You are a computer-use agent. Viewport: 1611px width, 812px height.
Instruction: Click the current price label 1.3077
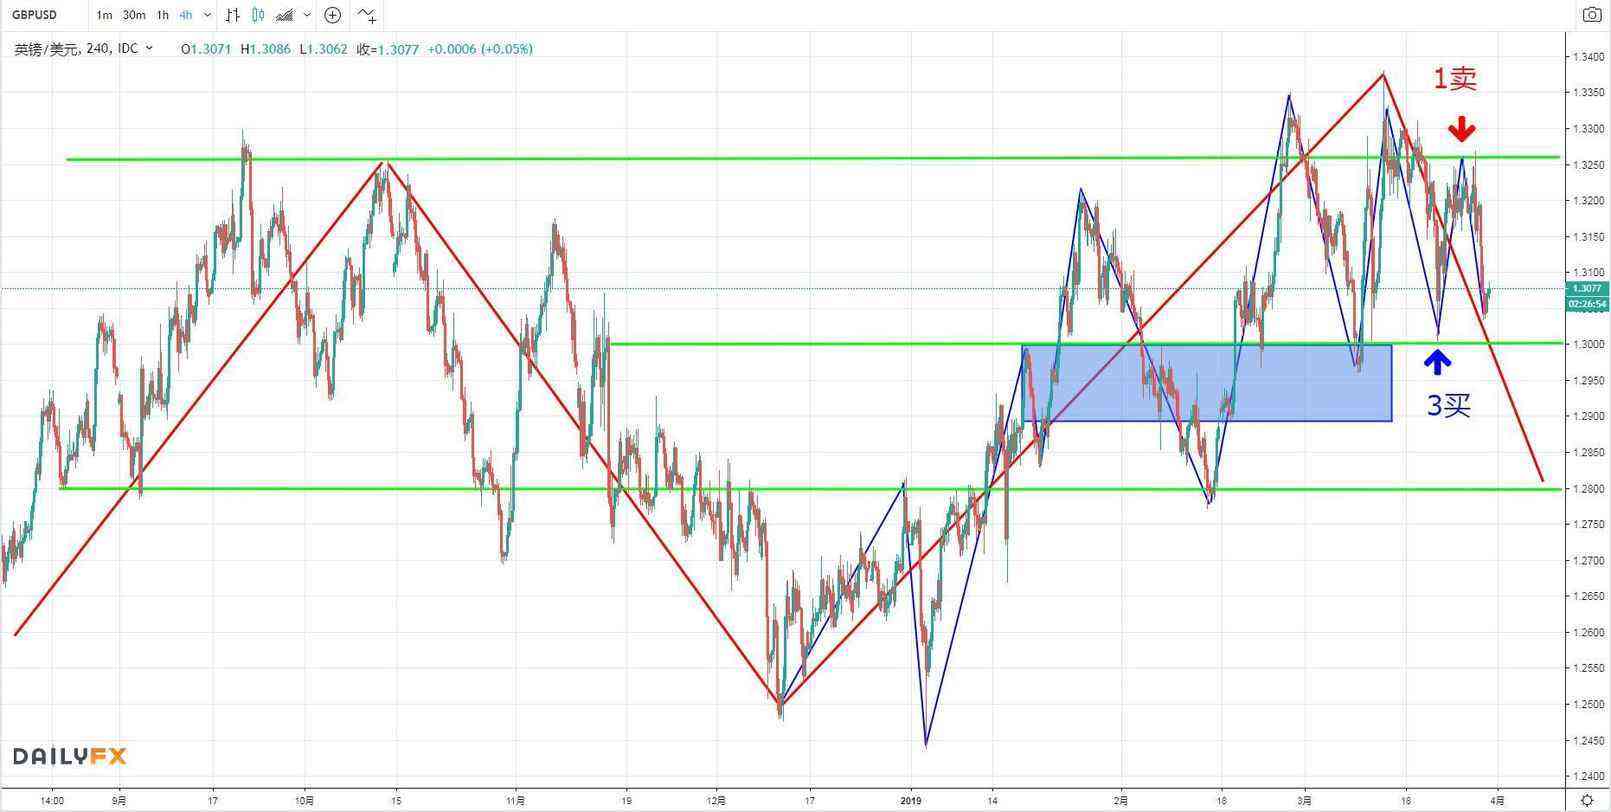[x=1587, y=288]
